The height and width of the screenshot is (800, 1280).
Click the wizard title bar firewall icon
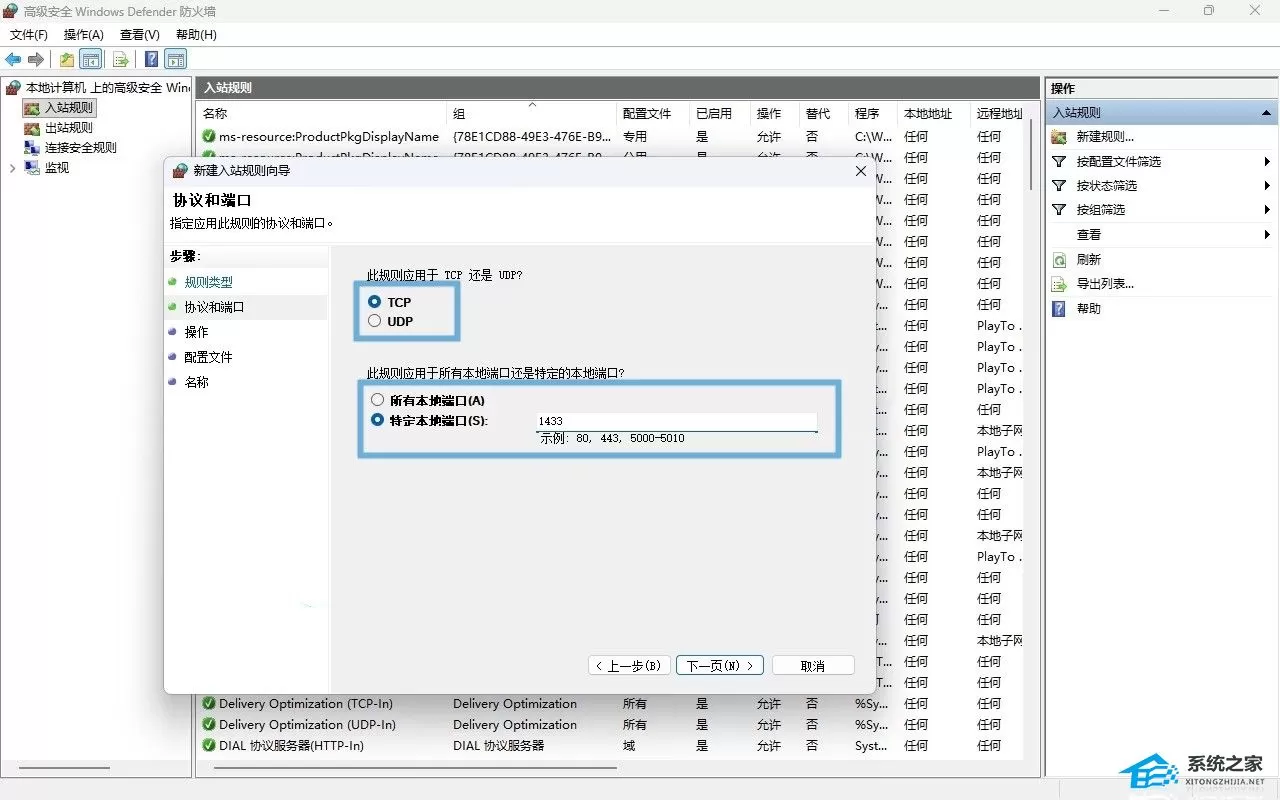(180, 171)
